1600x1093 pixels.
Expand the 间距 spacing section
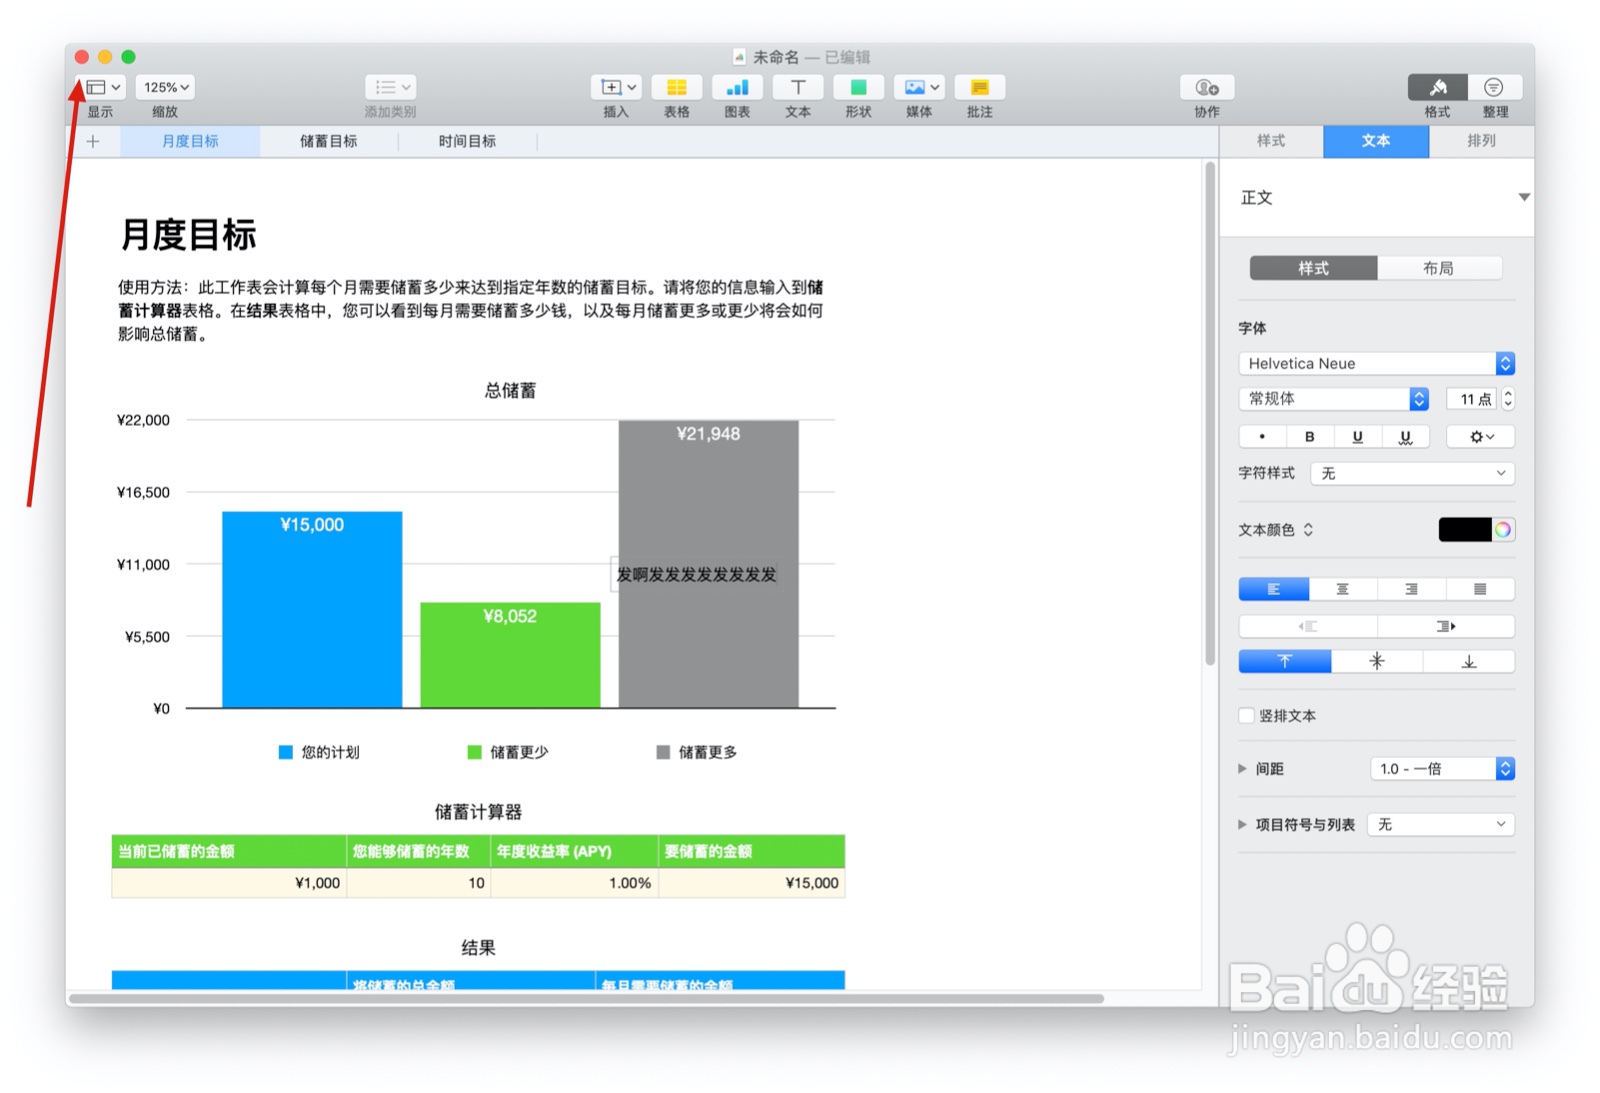(1242, 768)
